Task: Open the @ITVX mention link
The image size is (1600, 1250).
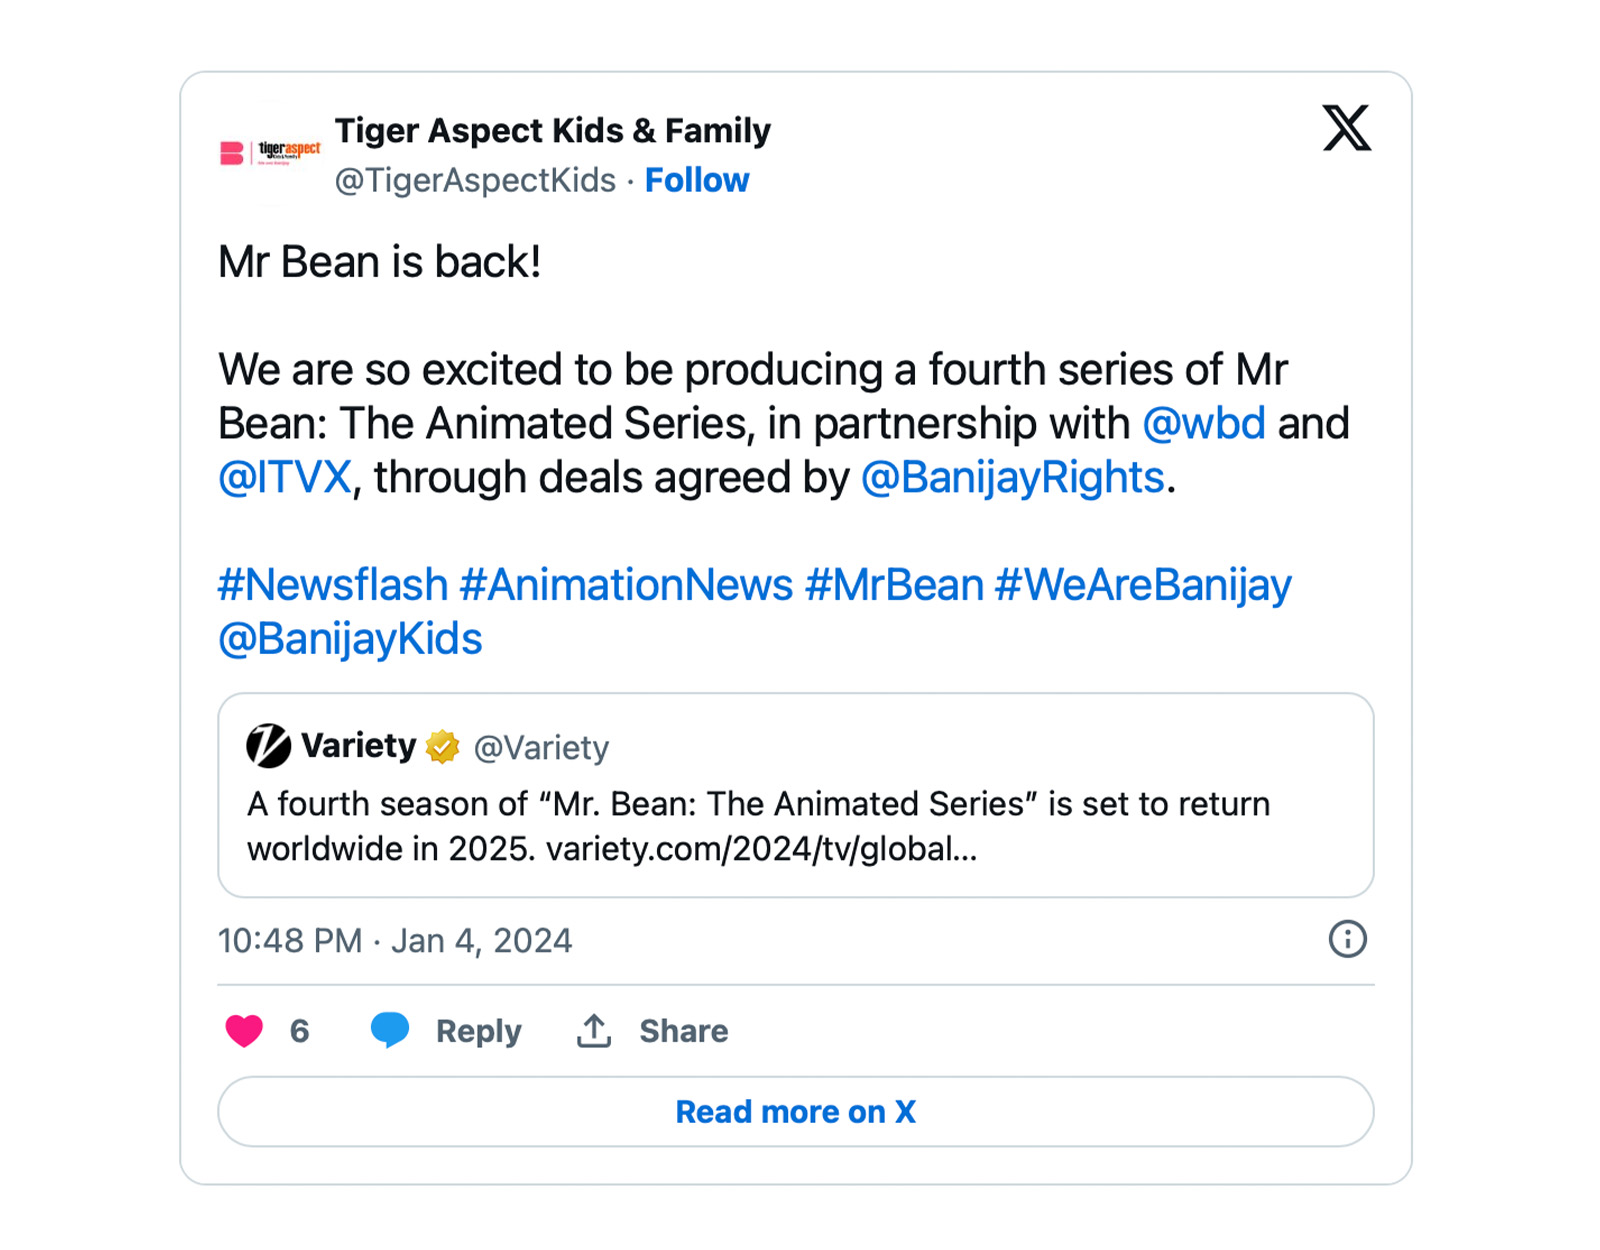Action: [x=285, y=477]
